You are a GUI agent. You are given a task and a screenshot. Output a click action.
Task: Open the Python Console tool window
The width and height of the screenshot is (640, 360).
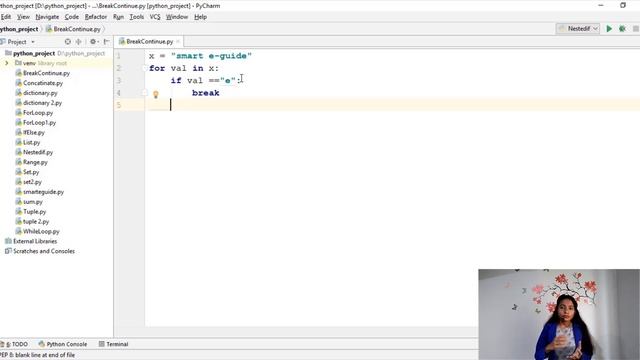click(63, 344)
